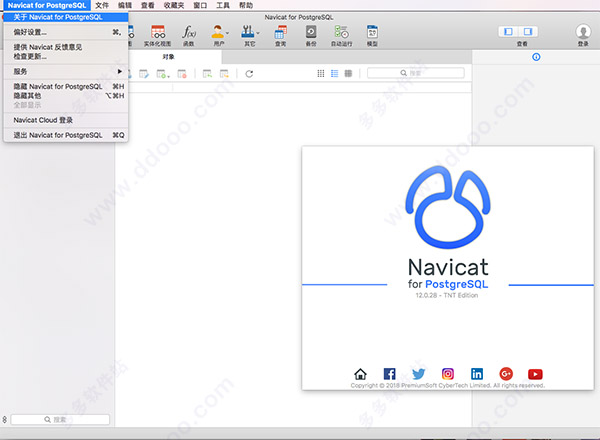This screenshot has width=600, height=440.
Task: Click the design table icon with pencil
Action: point(144,74)
